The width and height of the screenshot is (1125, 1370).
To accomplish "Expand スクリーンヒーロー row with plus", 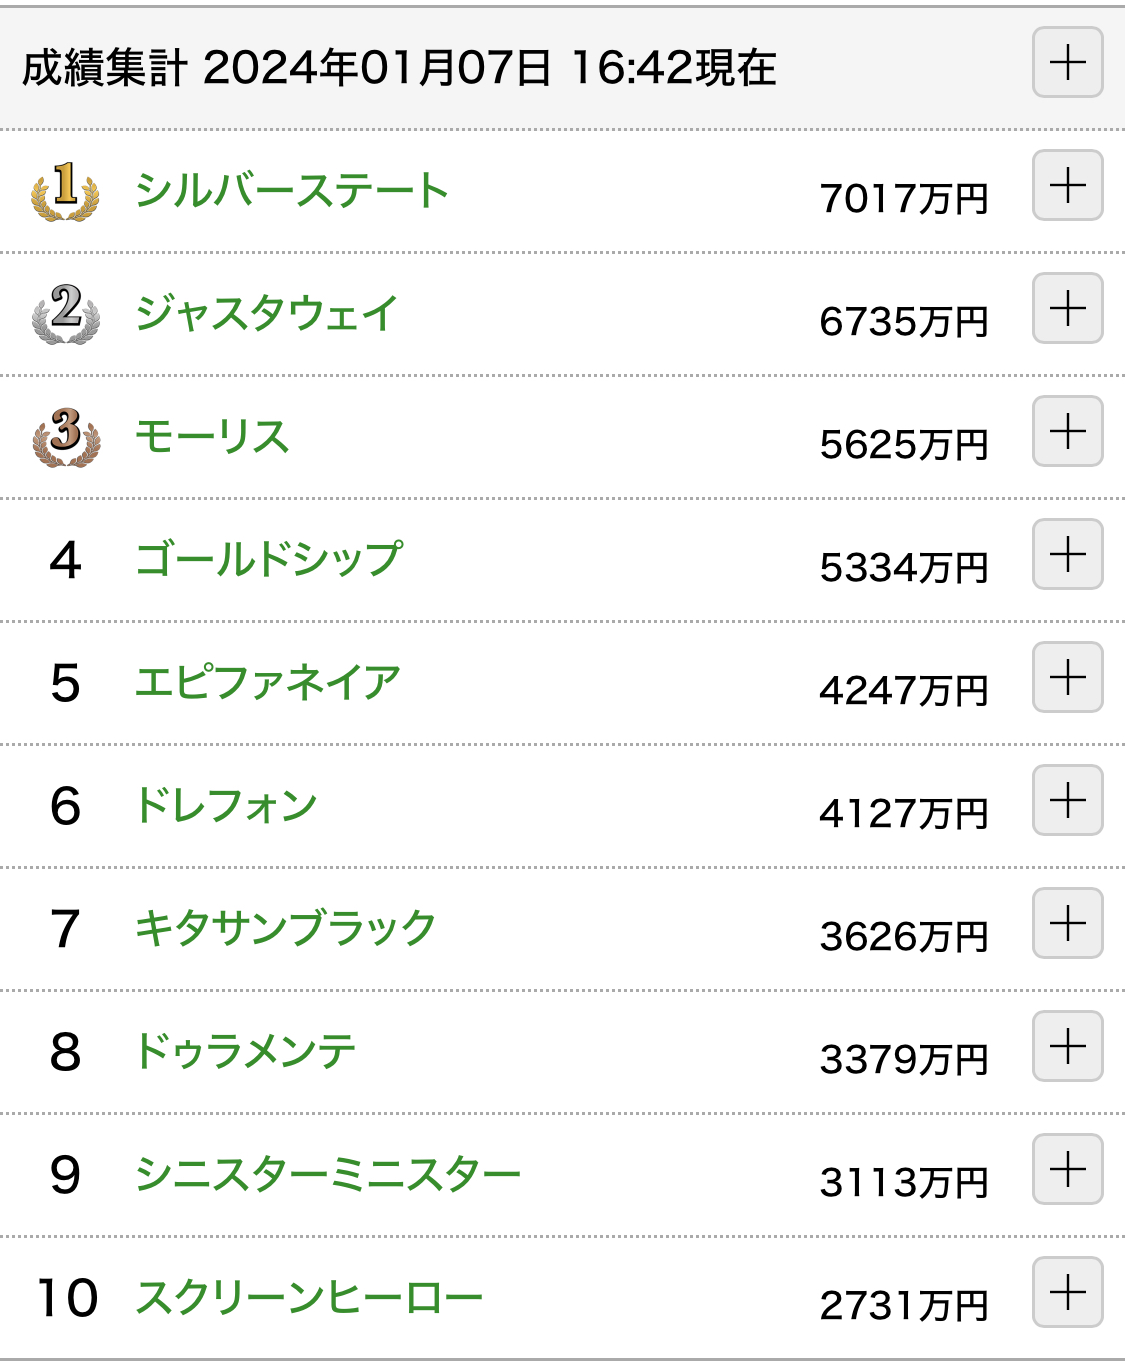I will (x=1067, y=1292).
